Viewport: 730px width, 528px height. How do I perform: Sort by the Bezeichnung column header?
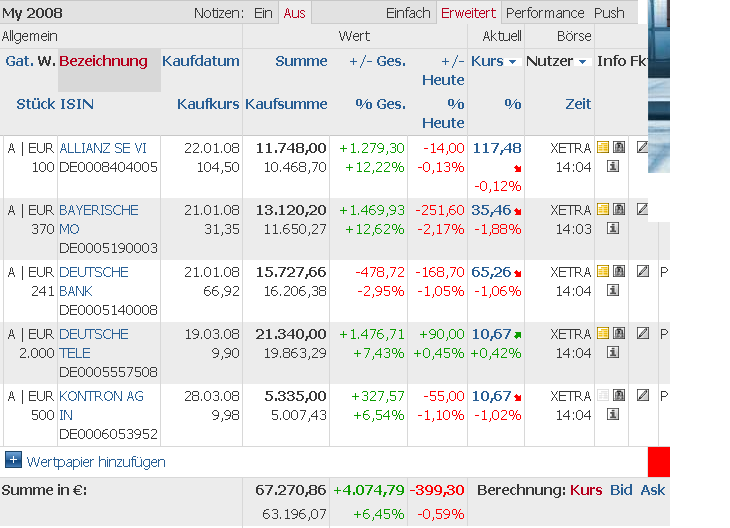coord(103,61)
